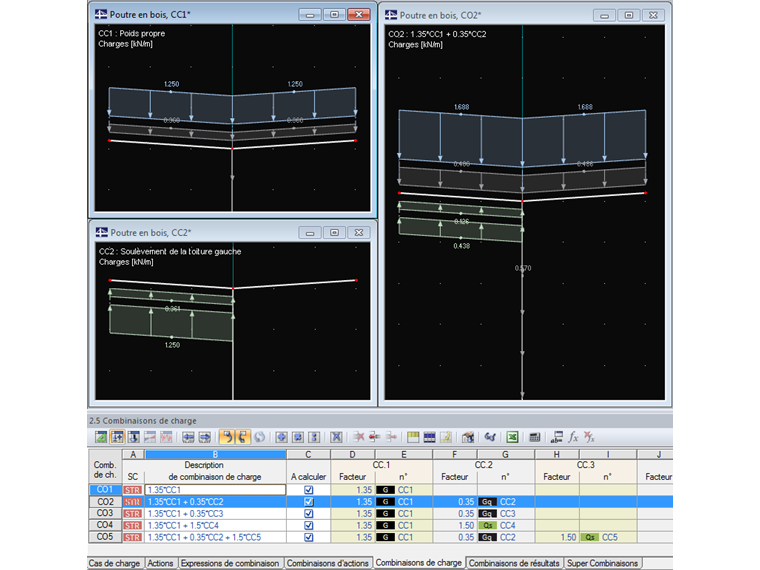Image resolution: width=760 pixels, height=570 pixels.
Task: Click the blue square icon with asterisk
Action: (x=298, y=437)
